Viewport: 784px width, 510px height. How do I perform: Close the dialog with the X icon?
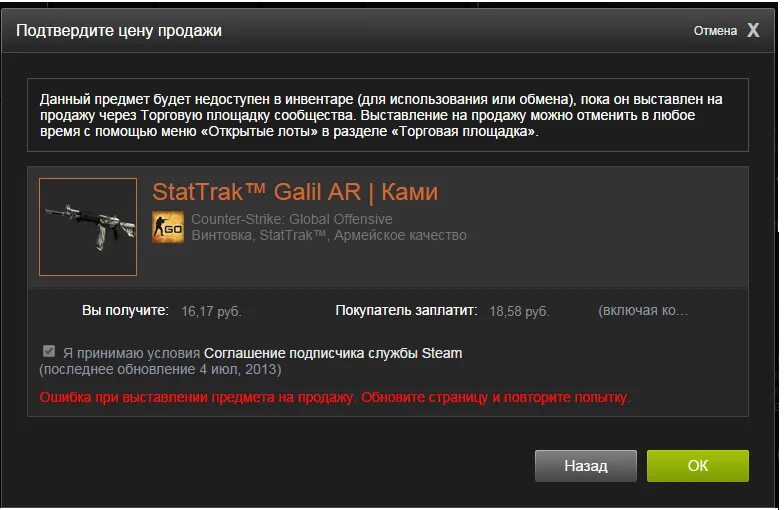(753, 30)
